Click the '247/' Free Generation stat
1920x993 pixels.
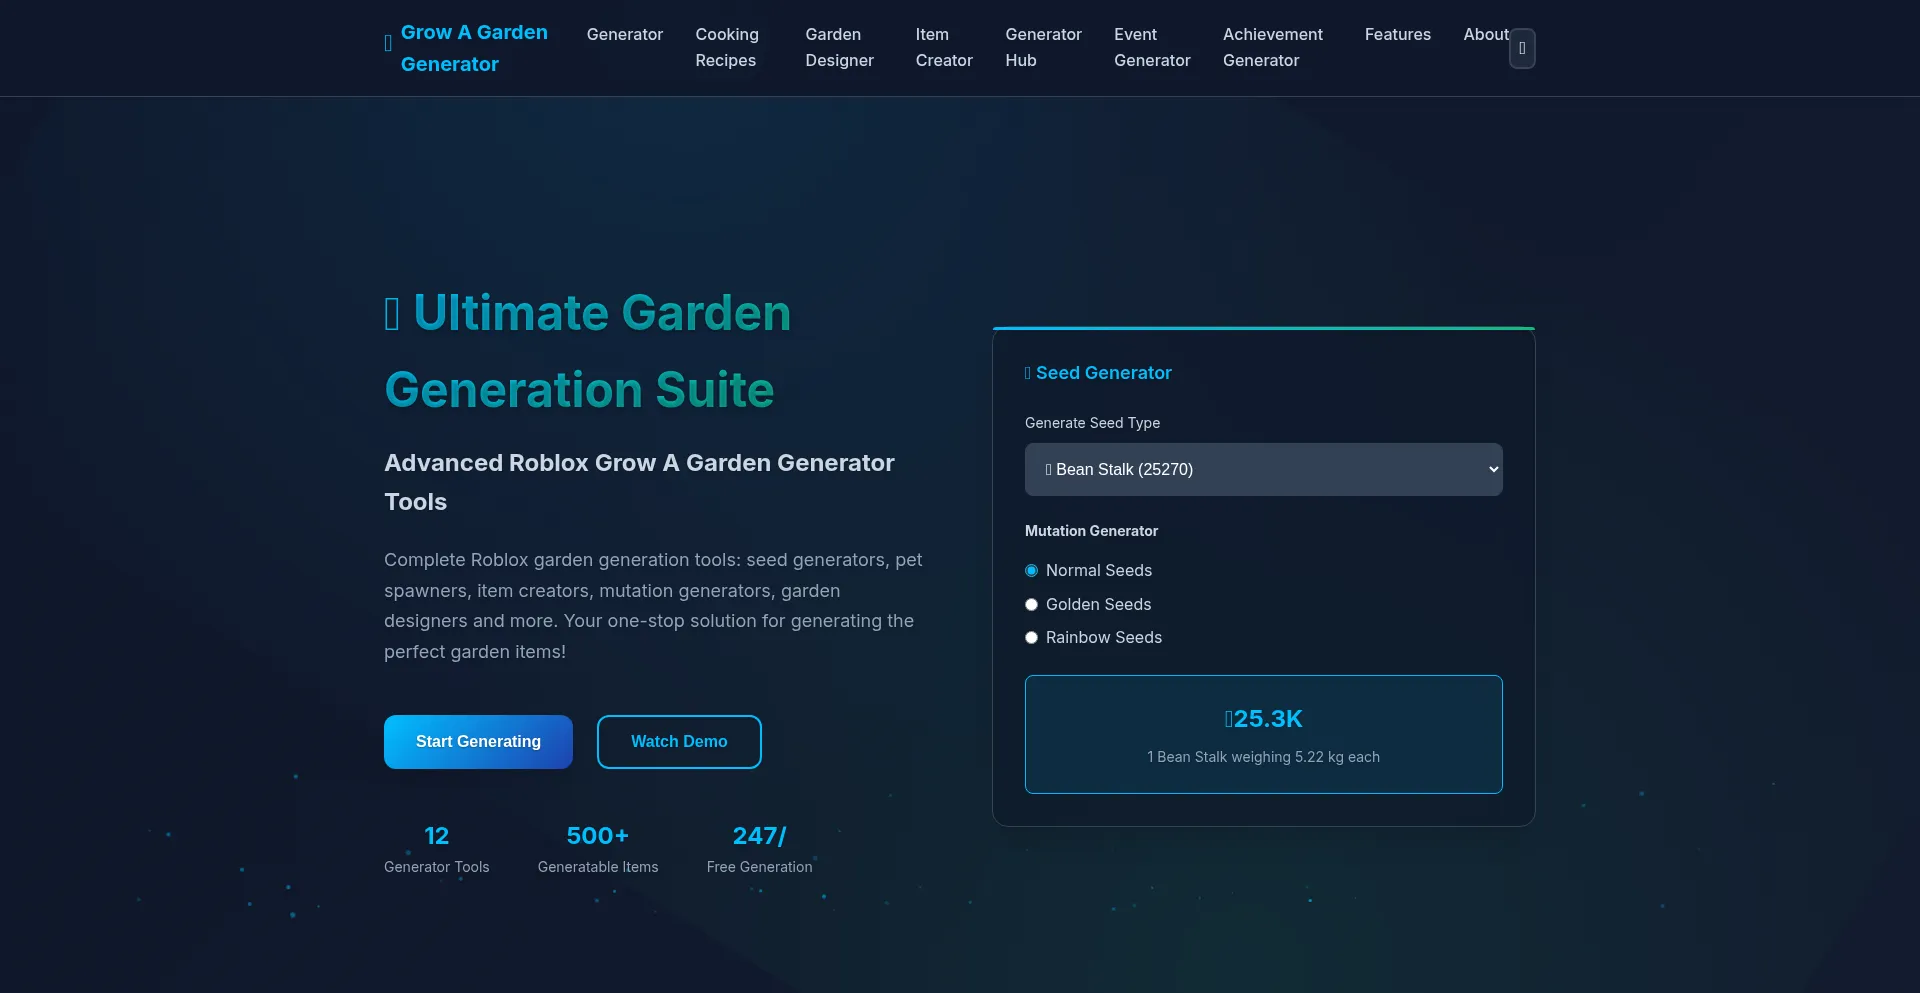pos(760,836)
